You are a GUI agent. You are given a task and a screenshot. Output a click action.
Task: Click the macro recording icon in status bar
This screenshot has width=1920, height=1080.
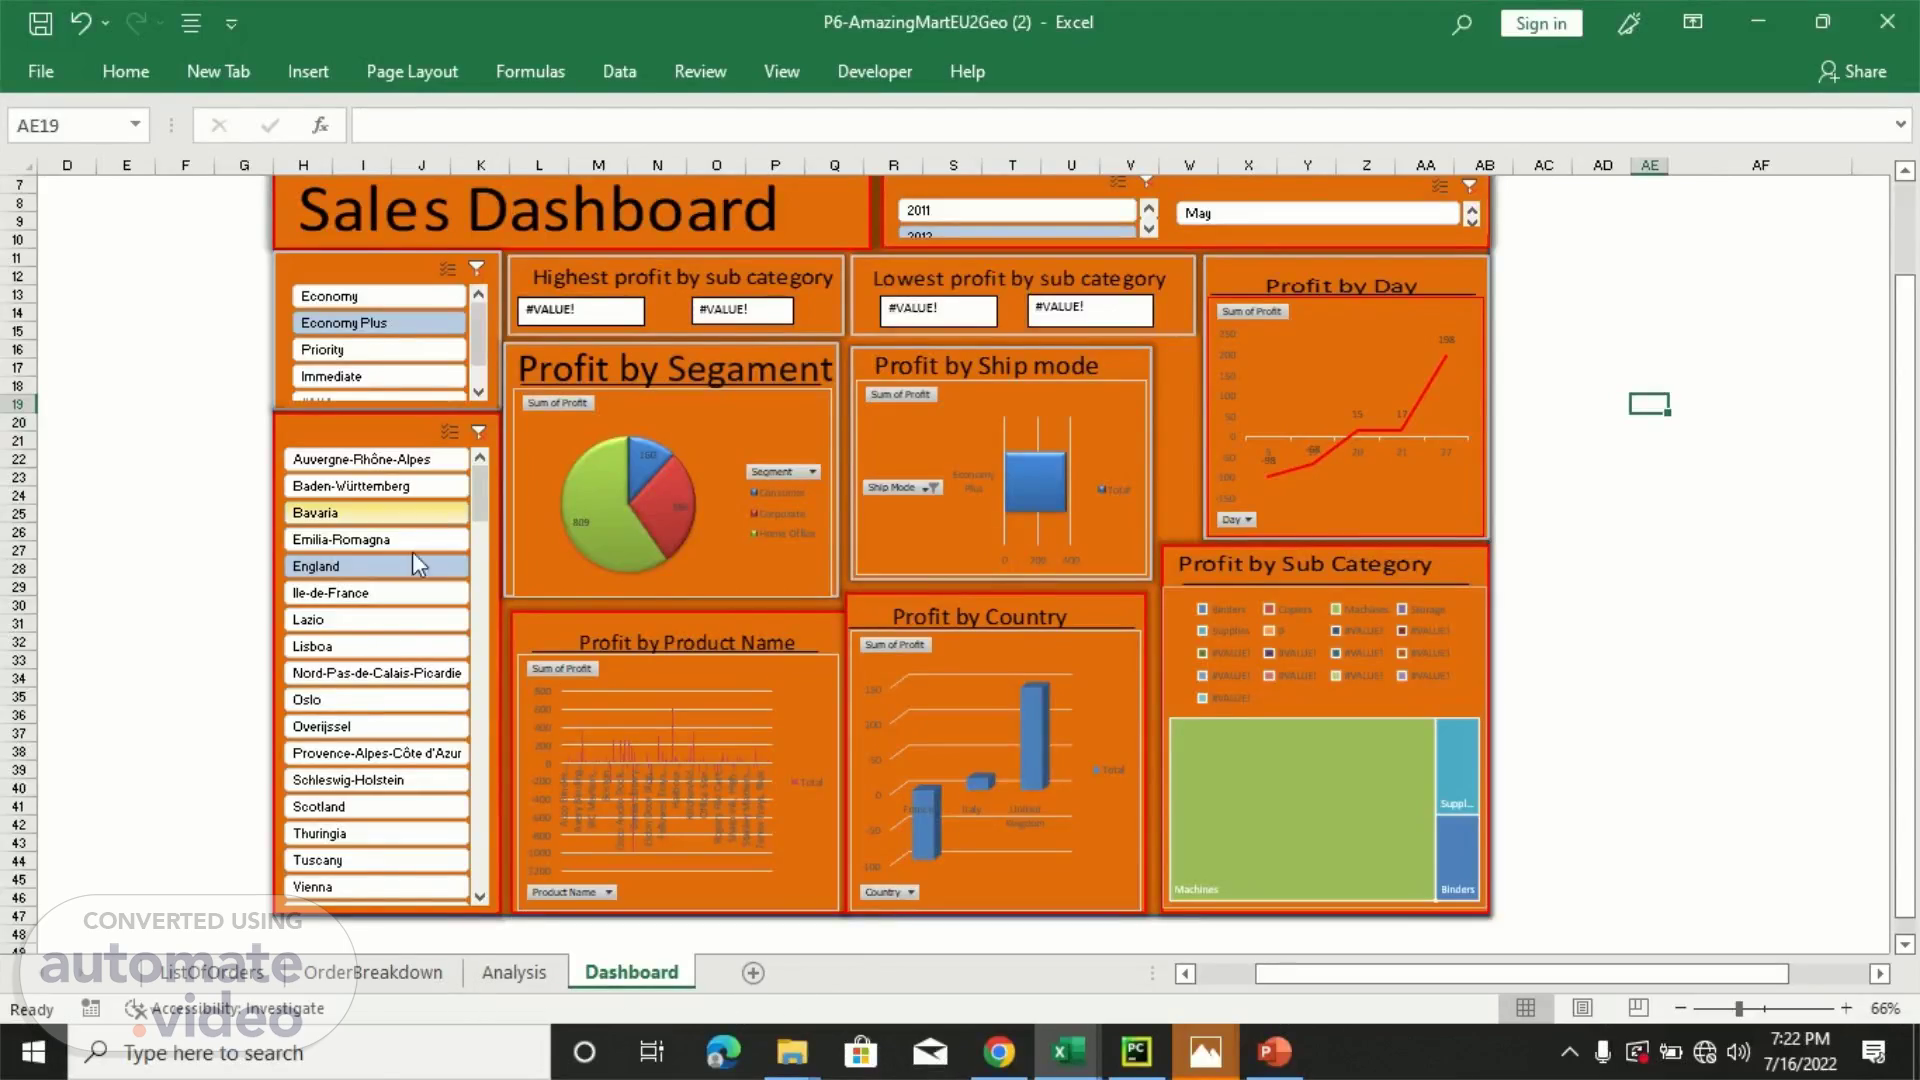coord(91,1008)
